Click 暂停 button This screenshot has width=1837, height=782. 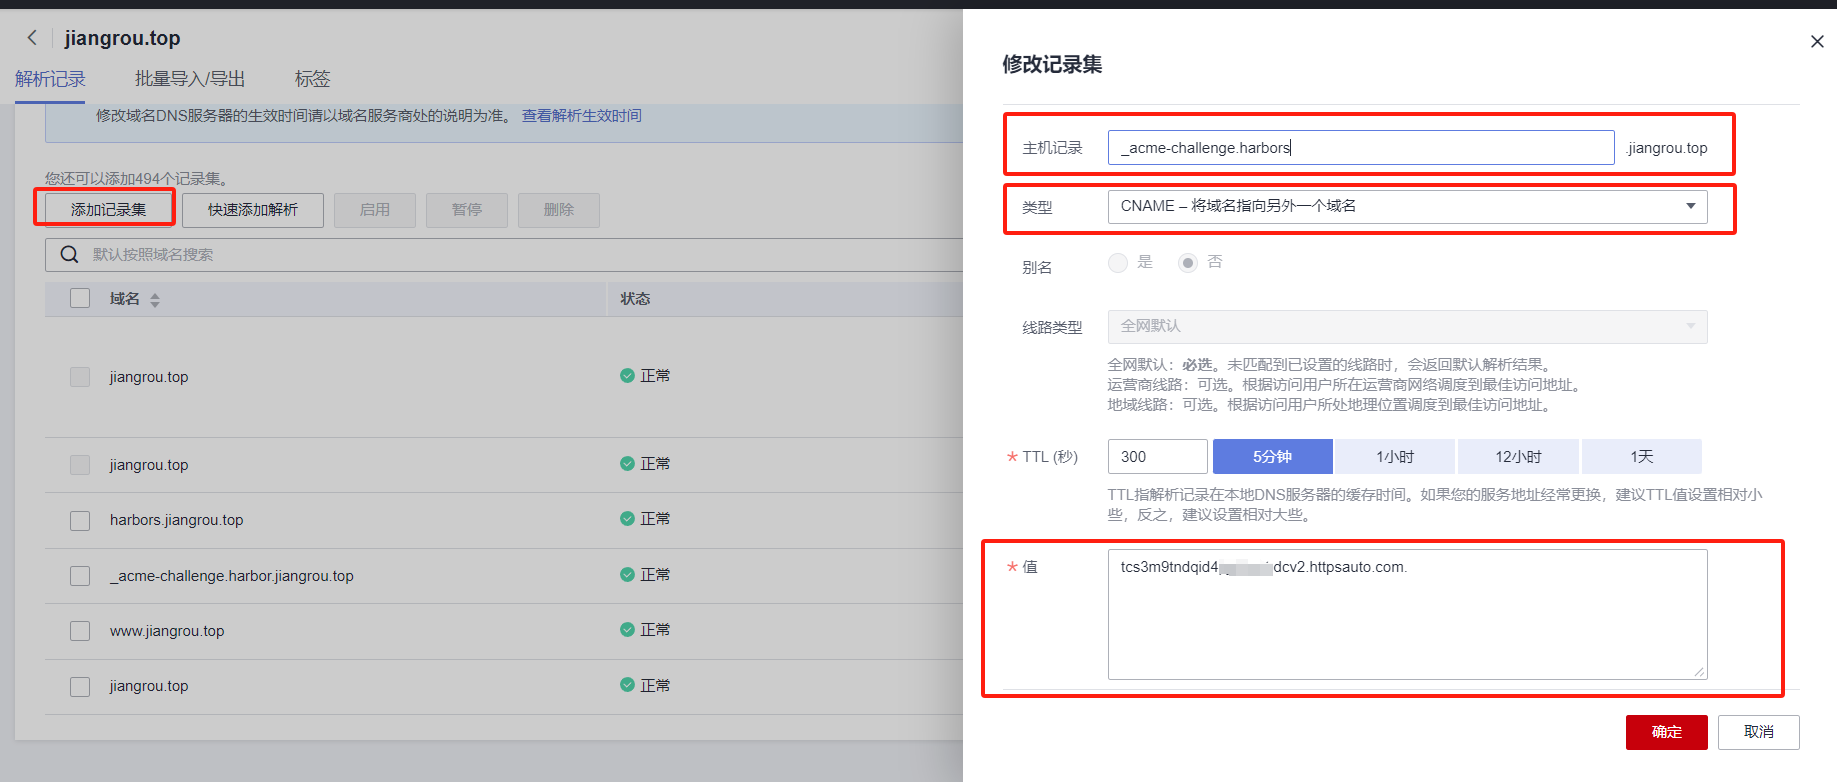point(467,210)
